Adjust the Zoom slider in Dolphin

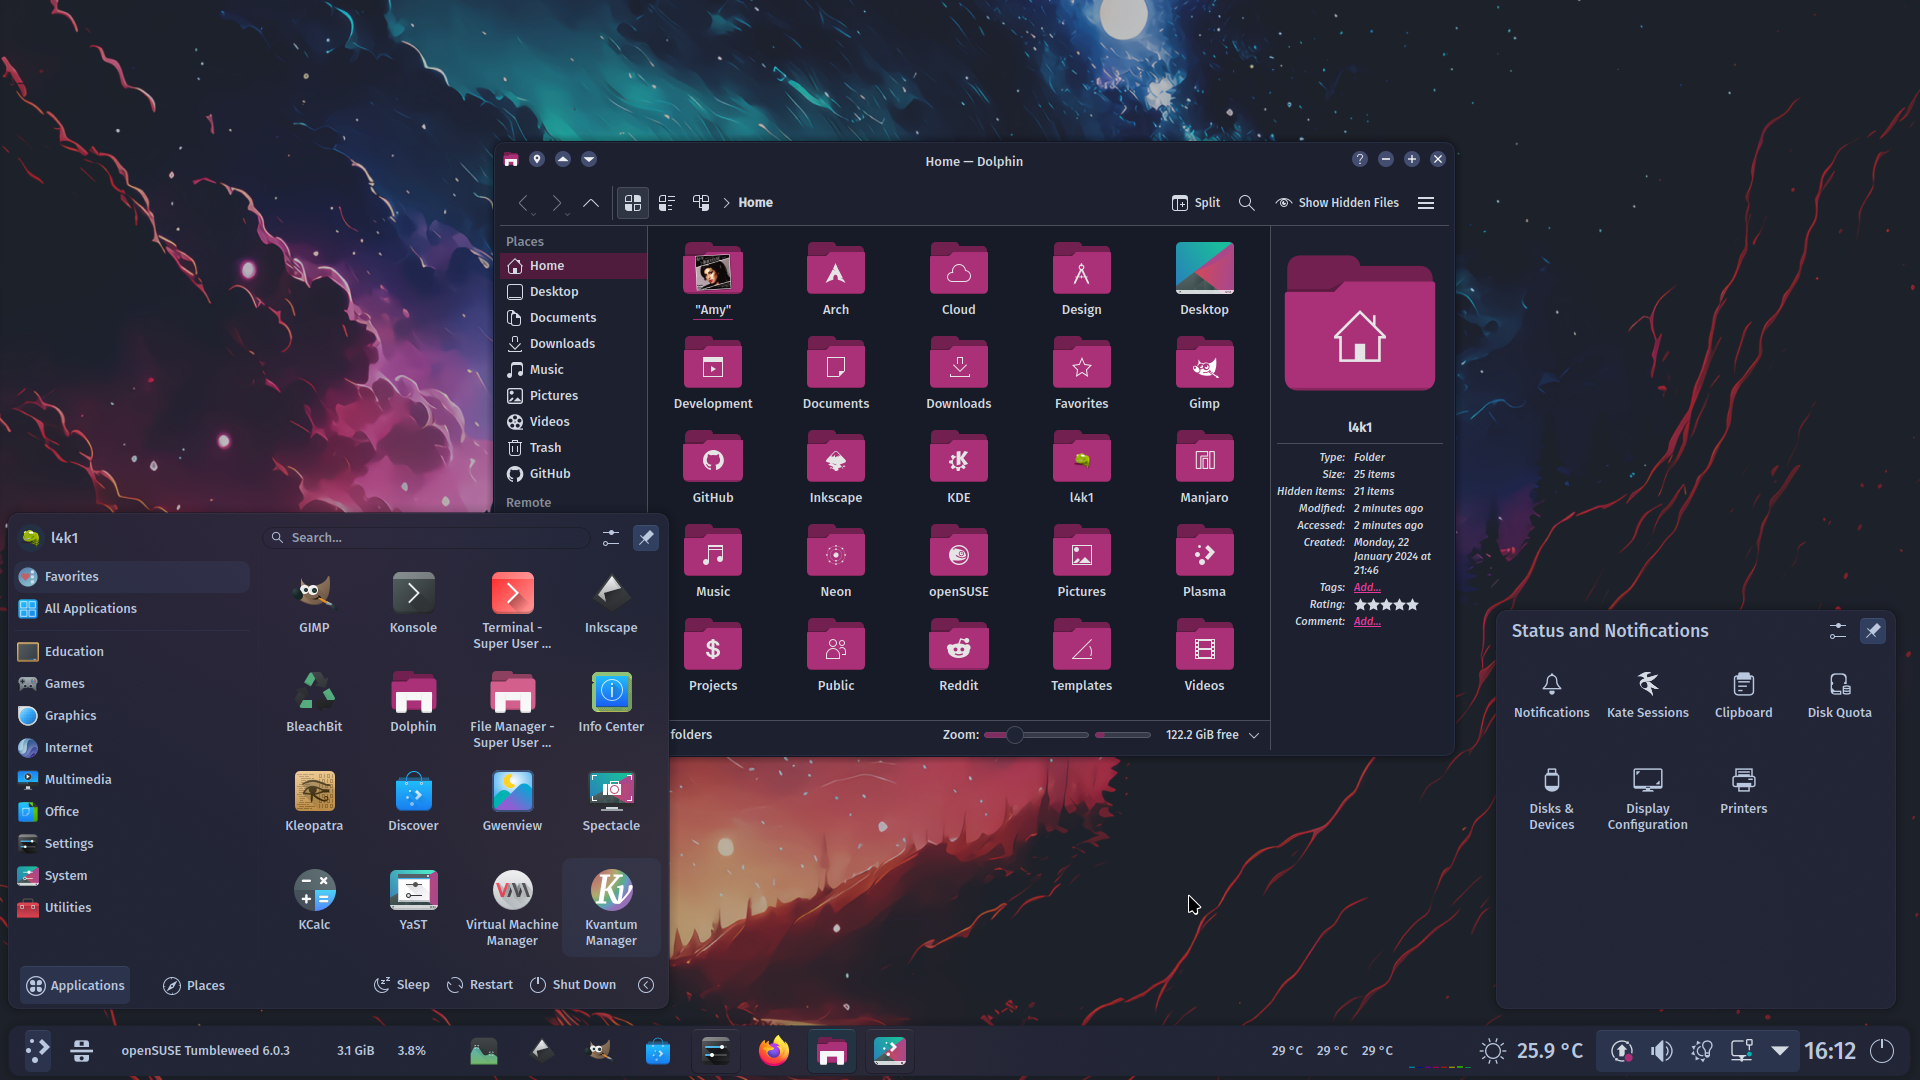(1036, 735)
